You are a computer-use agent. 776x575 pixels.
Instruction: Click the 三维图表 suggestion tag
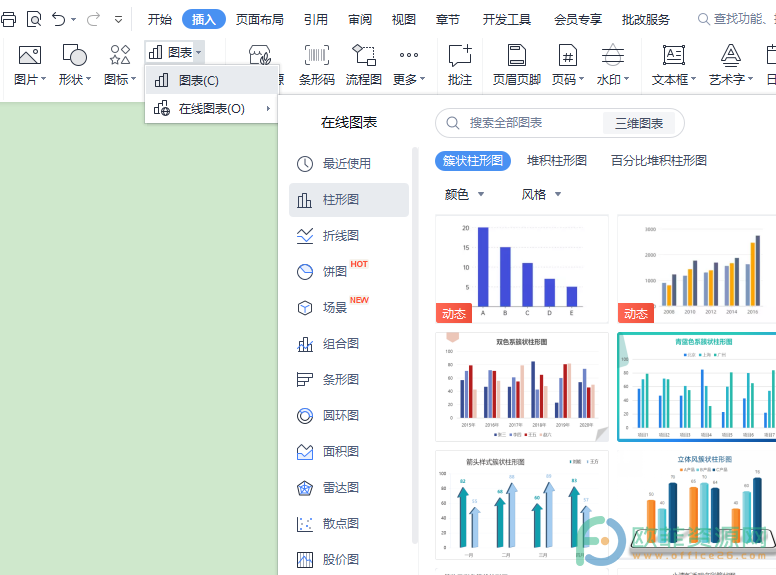coord(638,123)
